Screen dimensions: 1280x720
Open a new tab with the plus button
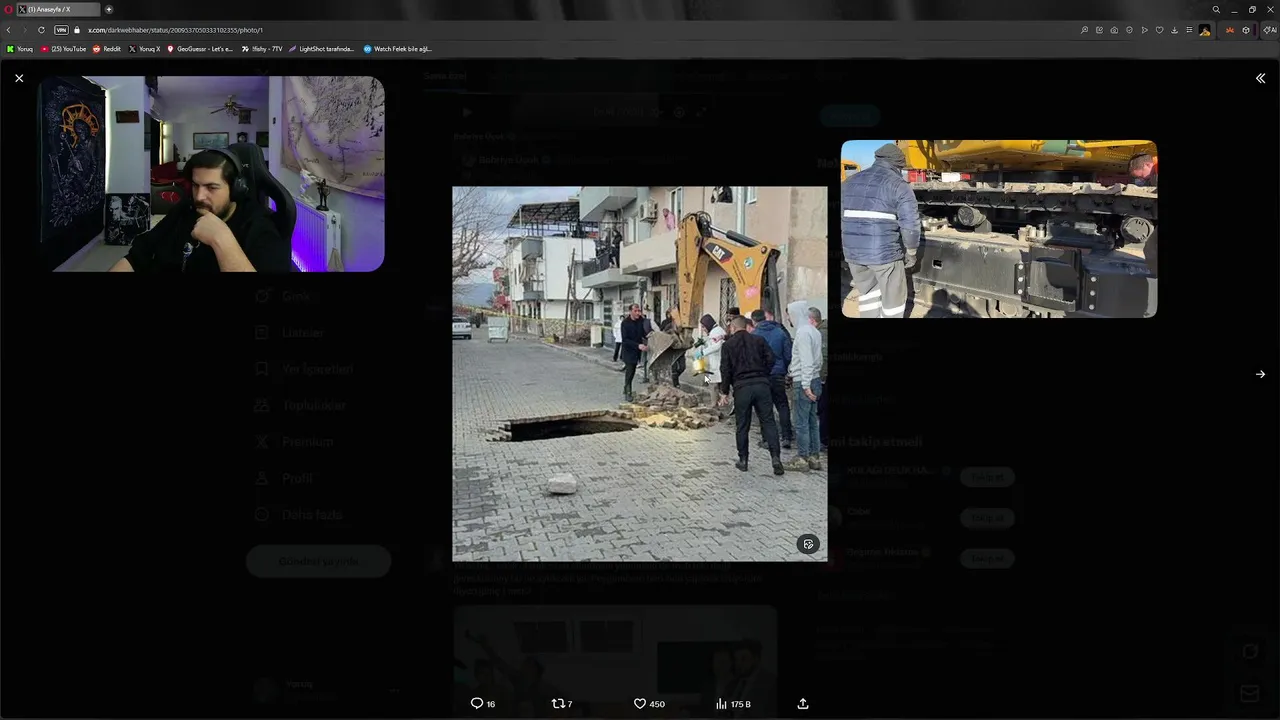coord(109,9)
